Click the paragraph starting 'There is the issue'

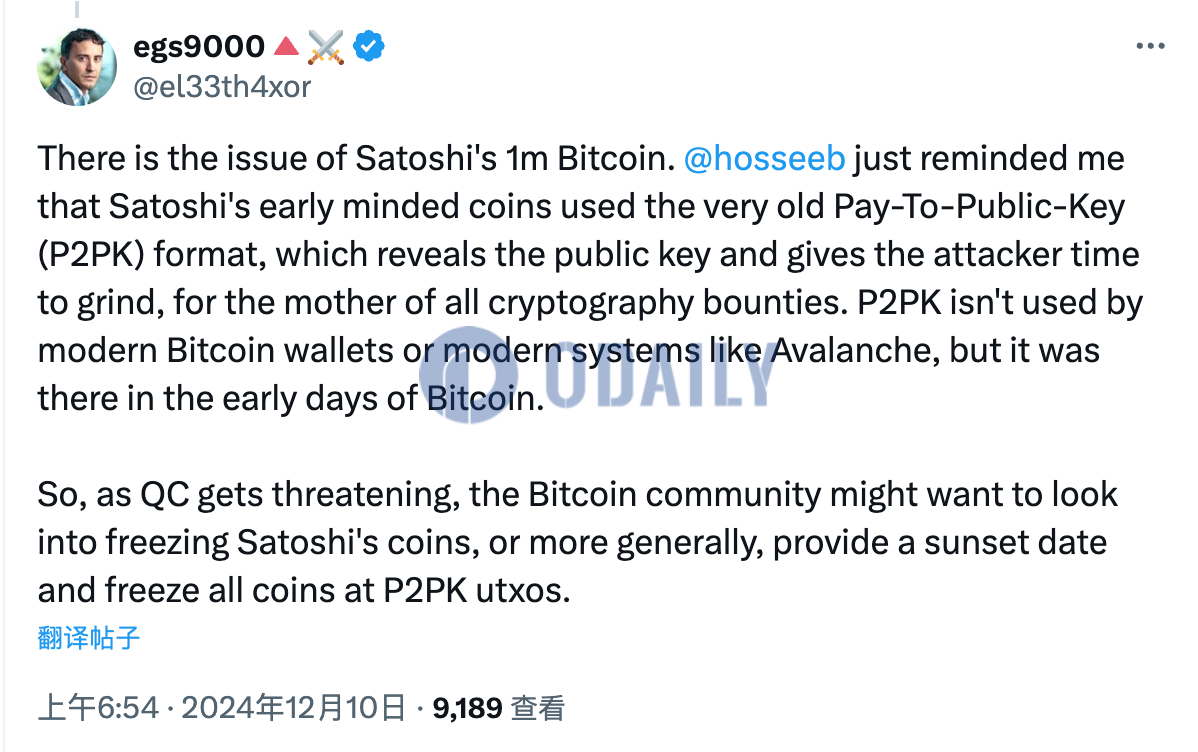590,278
